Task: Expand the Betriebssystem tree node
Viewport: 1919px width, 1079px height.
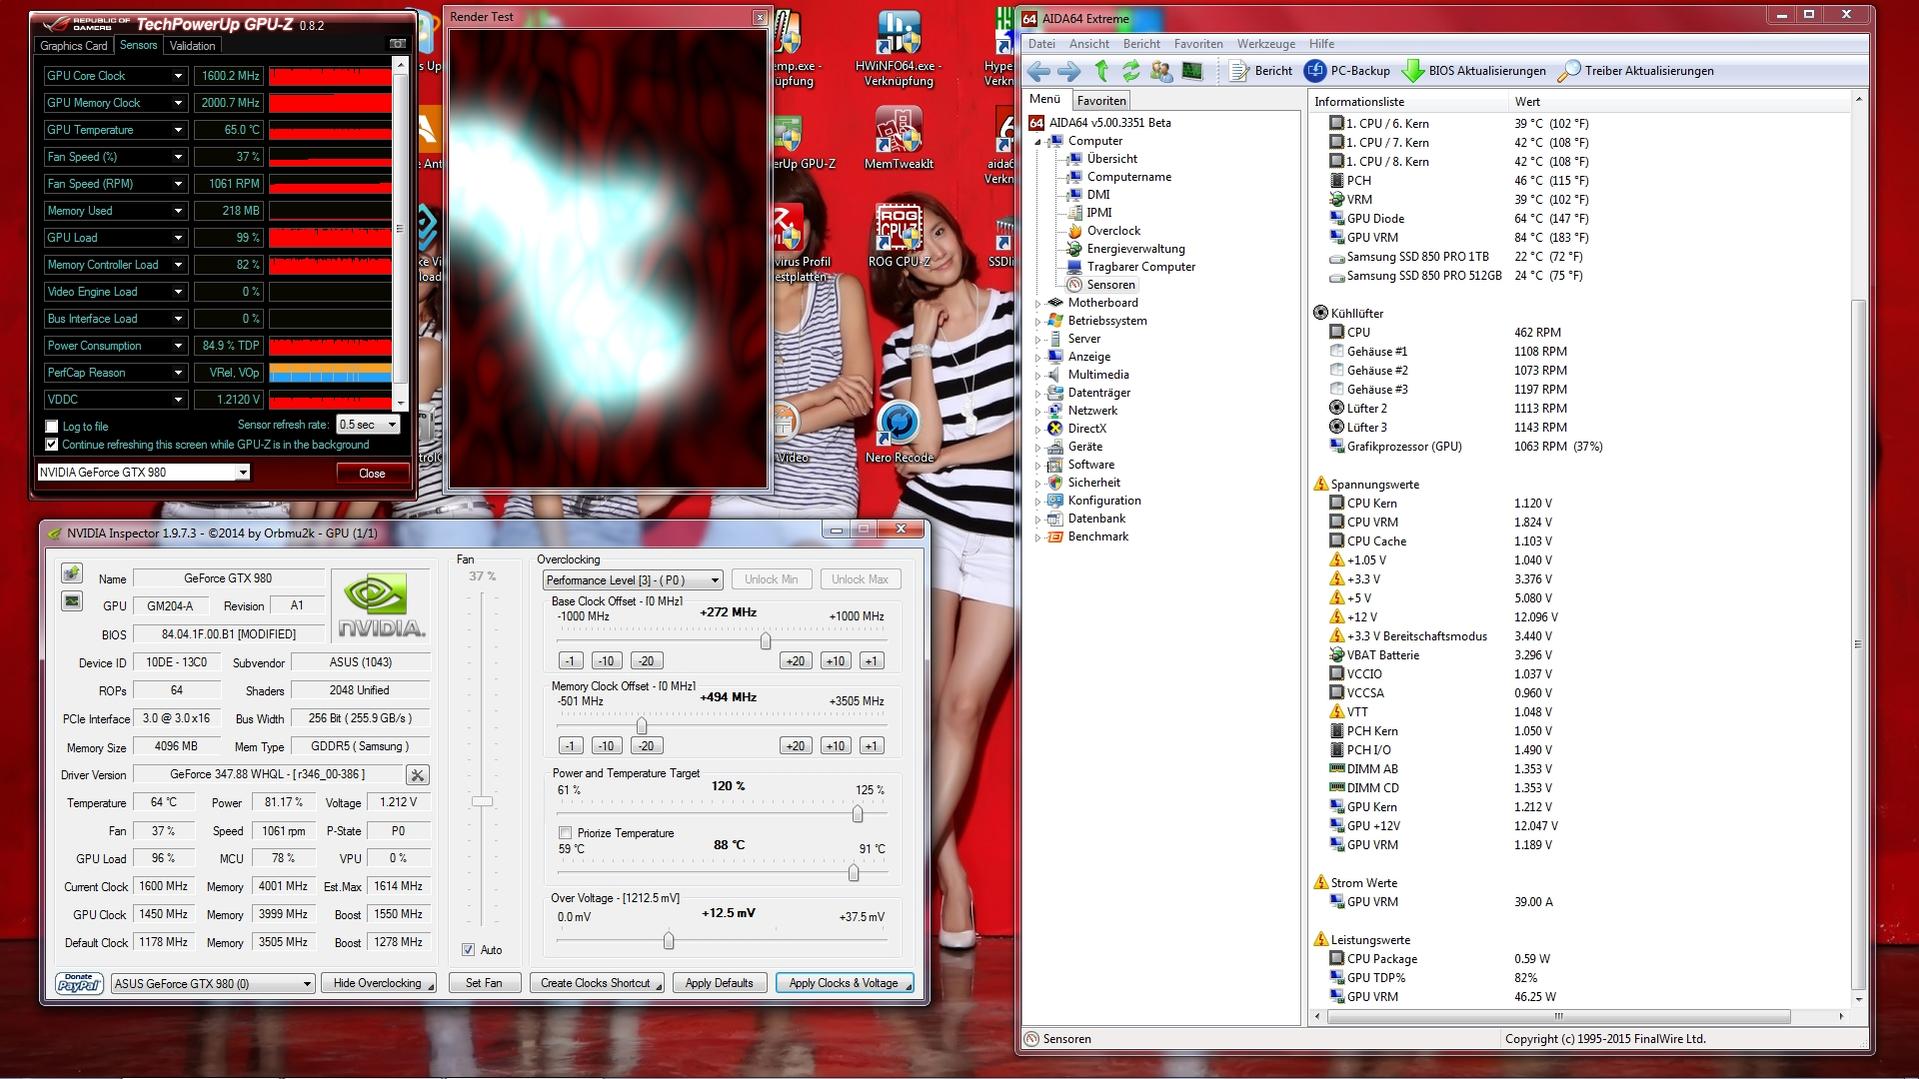Action: click(x=1038, y=321)
